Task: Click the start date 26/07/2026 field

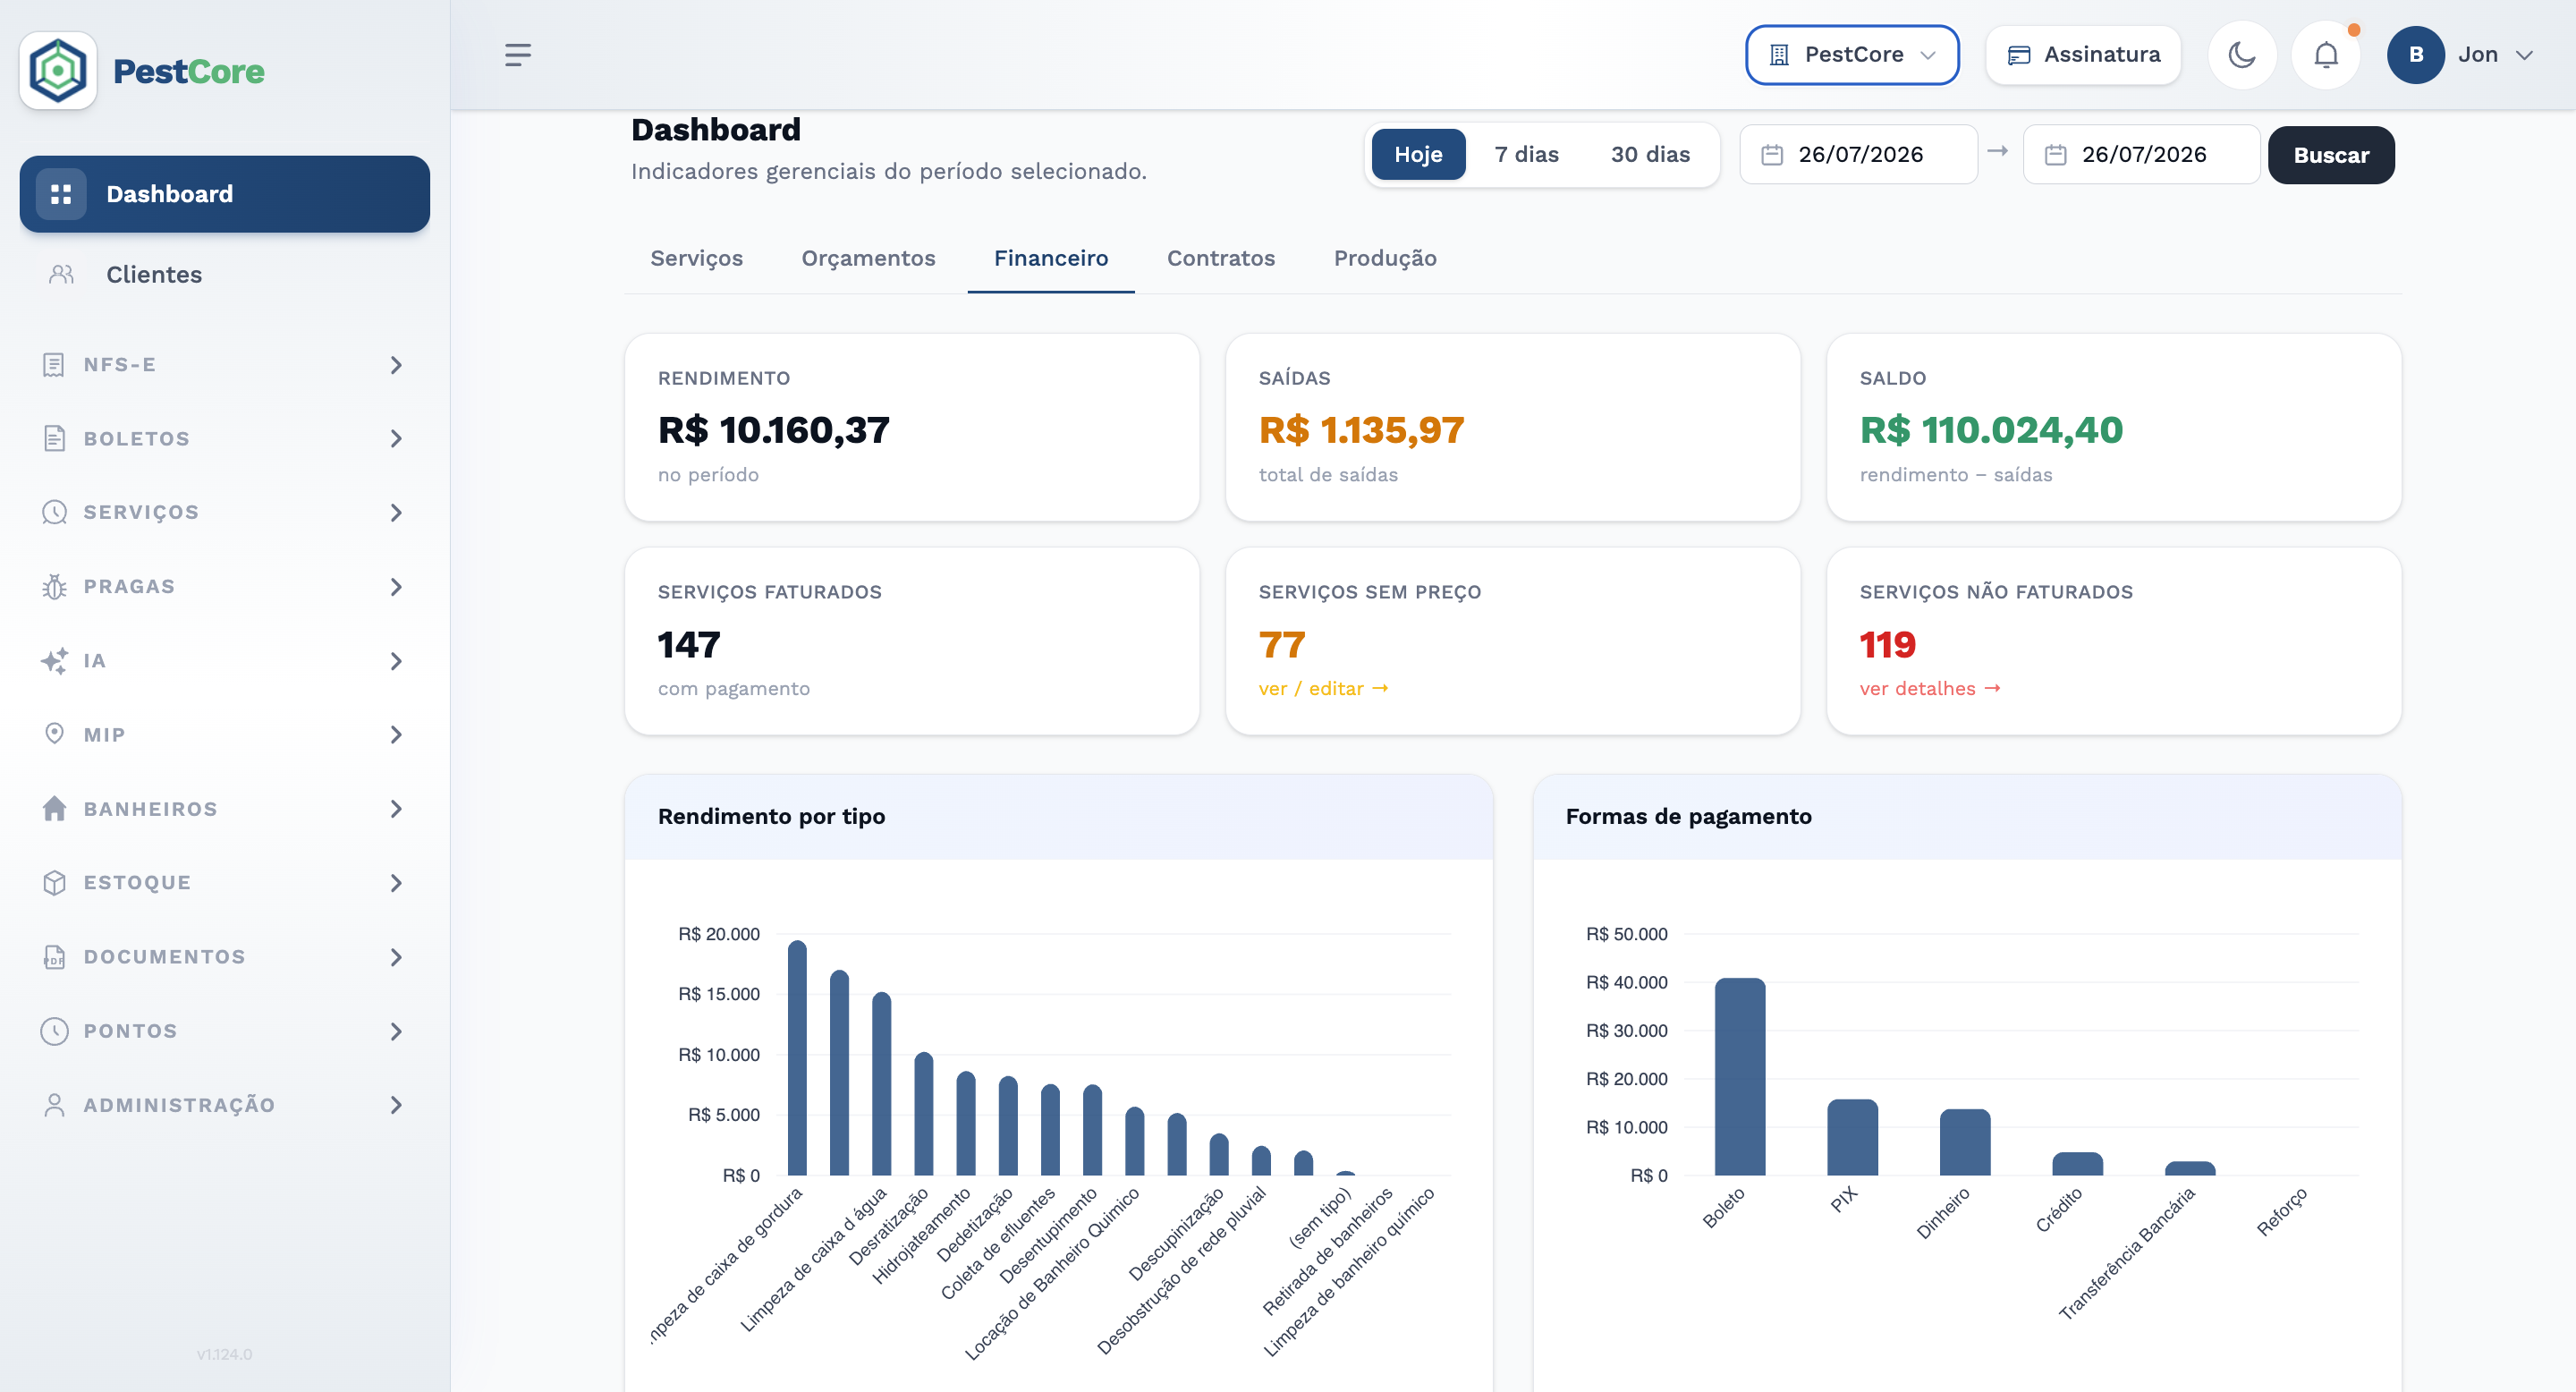Action: pos(1858,155)
